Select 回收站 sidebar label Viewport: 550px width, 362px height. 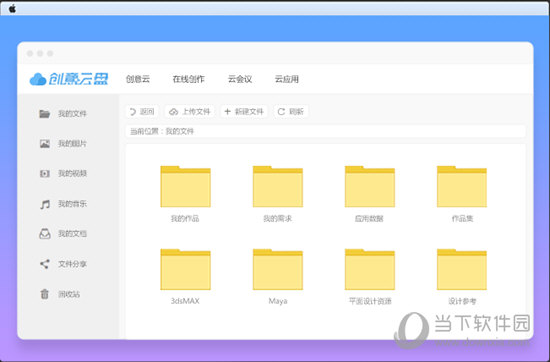(x=69, y=294)
